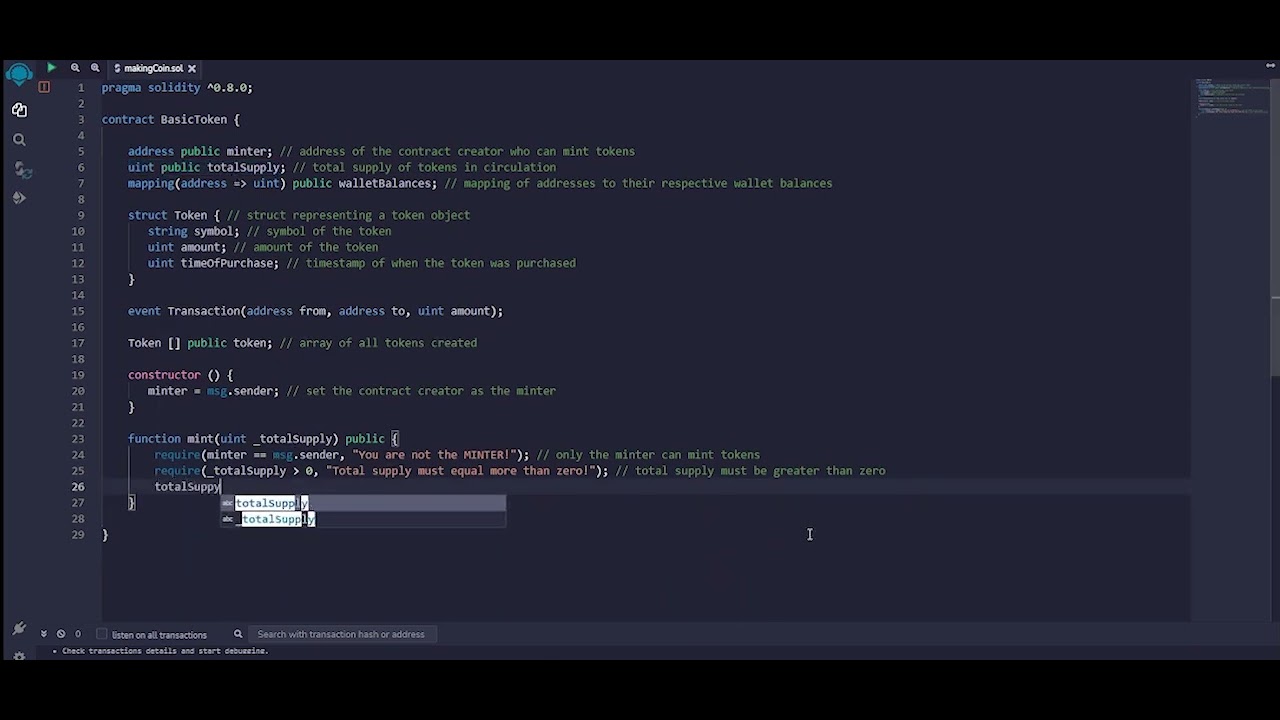Click 'struct Token' declaration on line 9
The width and height of the screenshot is (1280, 720).
click(167, 215)
